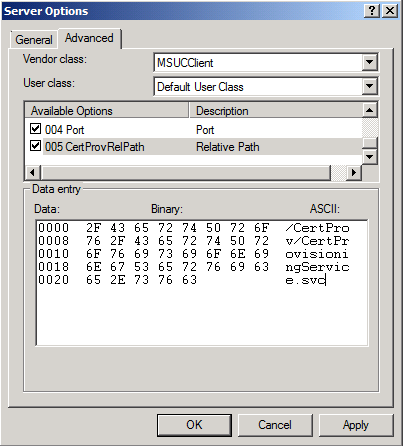Click the Apply button

[356, 425]
